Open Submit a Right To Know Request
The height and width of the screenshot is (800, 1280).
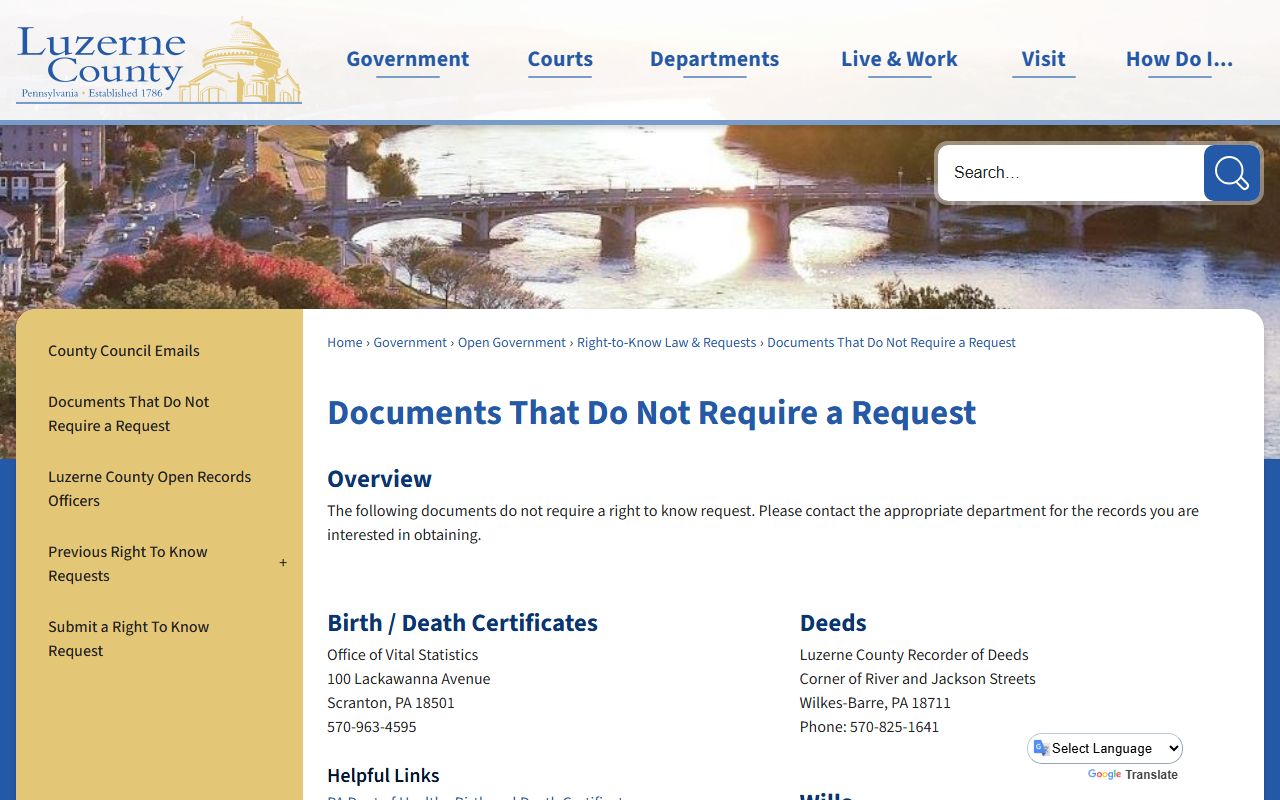click(129, 639)
